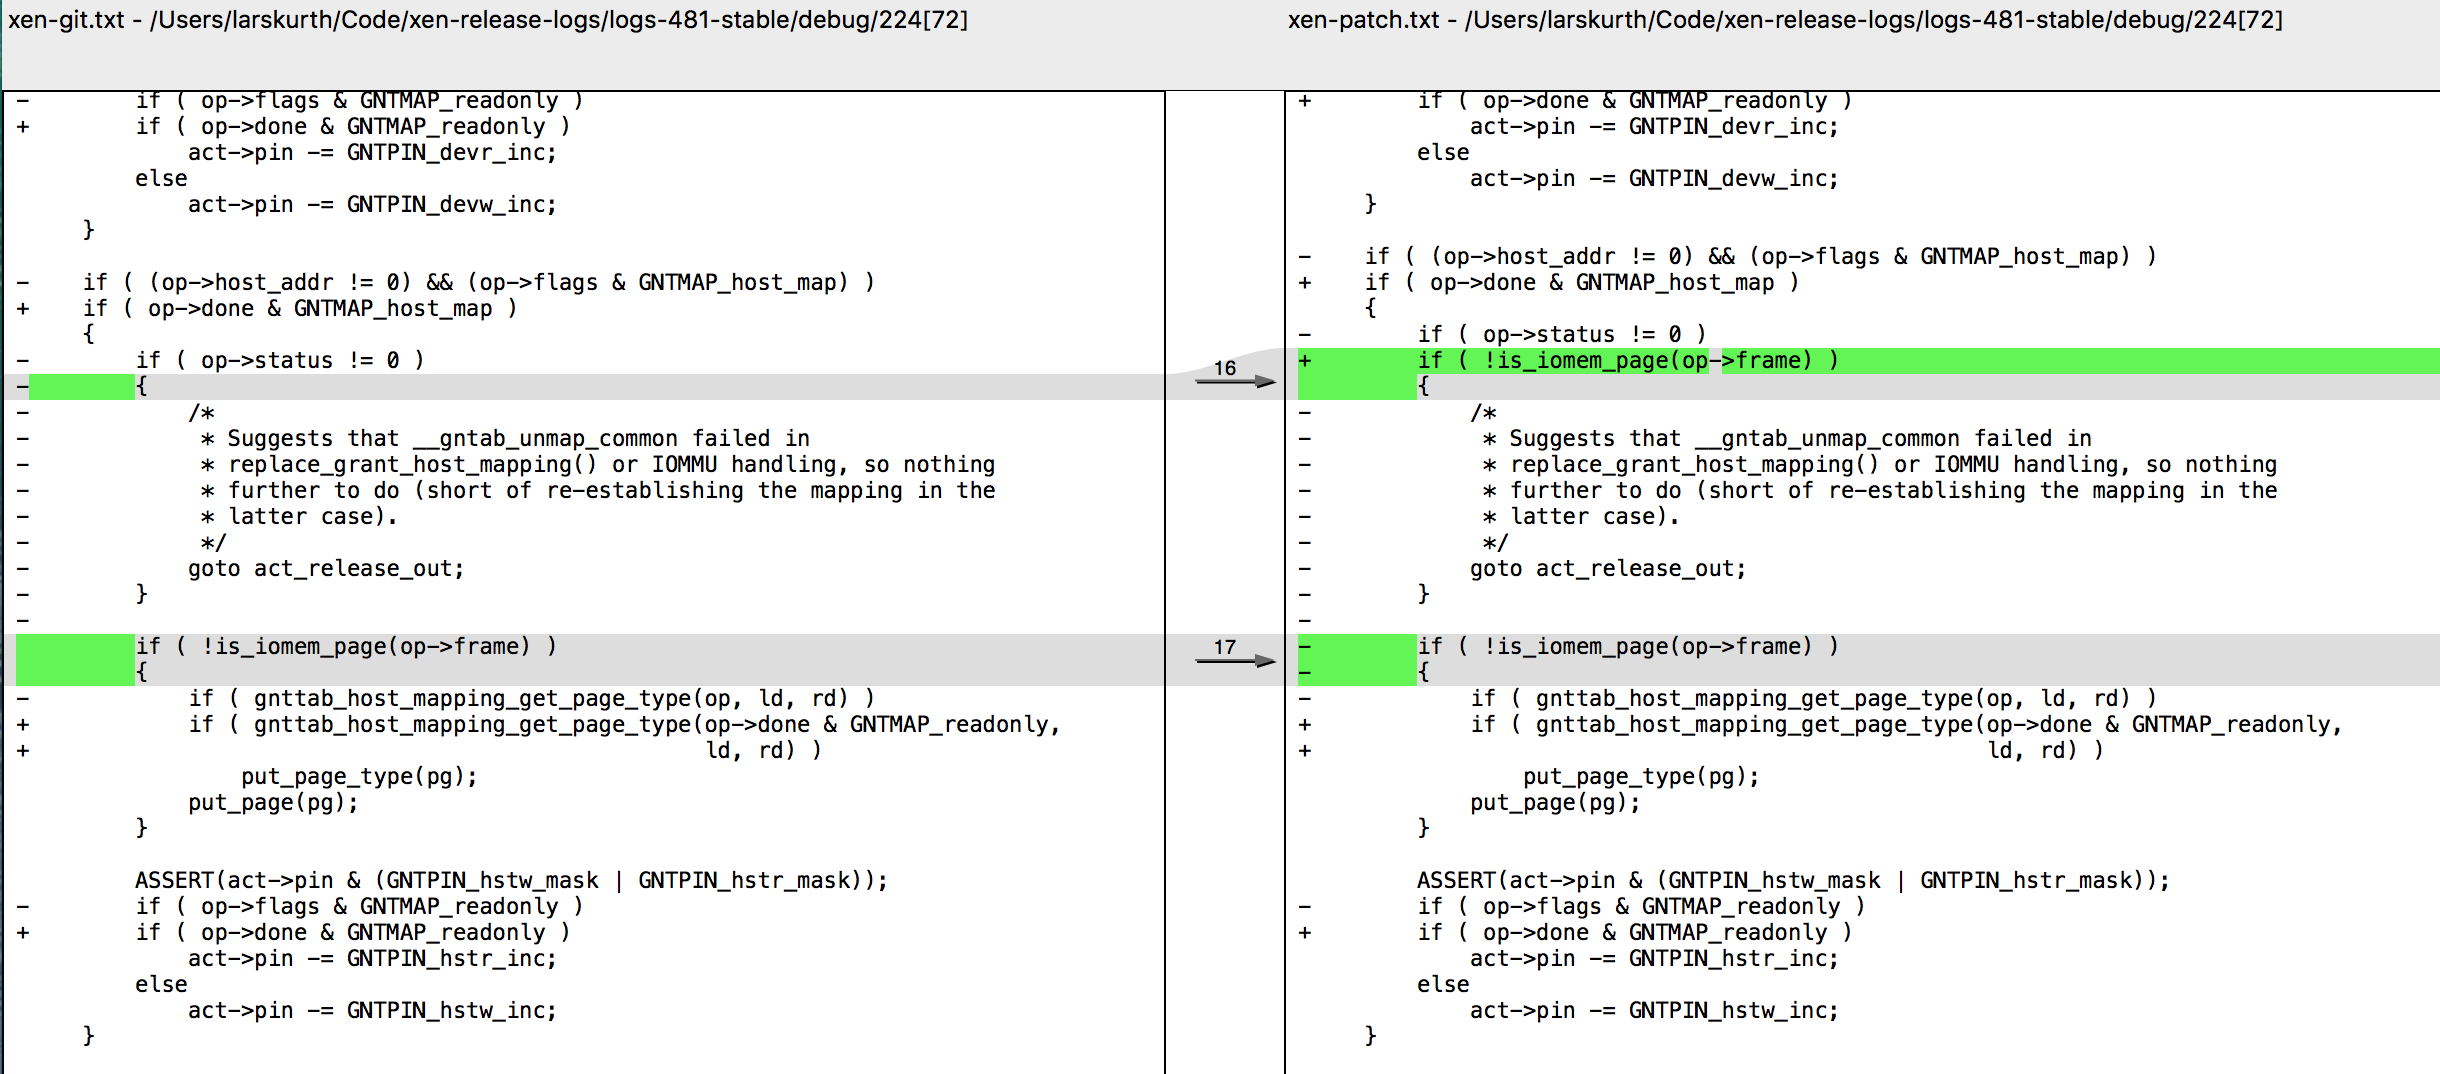Click 'act->pin -= GNTPIN_hstw_inc;' in right pane
Image resolution: width=2440 pixels, height=1074 pixels.
(x=1653, y=1011)
